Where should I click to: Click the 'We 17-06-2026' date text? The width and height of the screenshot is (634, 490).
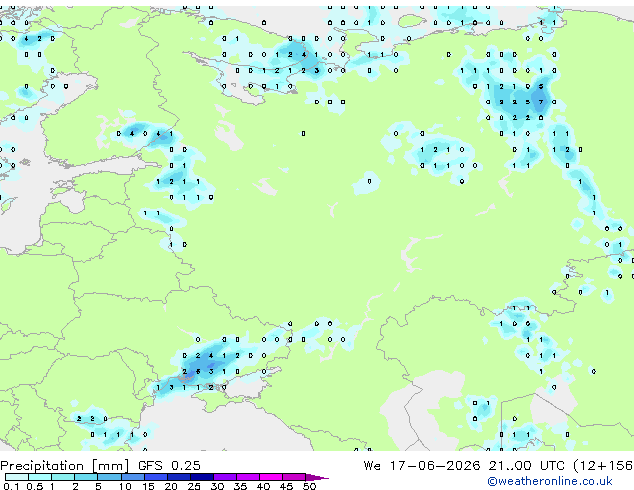pyautogui.click(x=422, y=466)
